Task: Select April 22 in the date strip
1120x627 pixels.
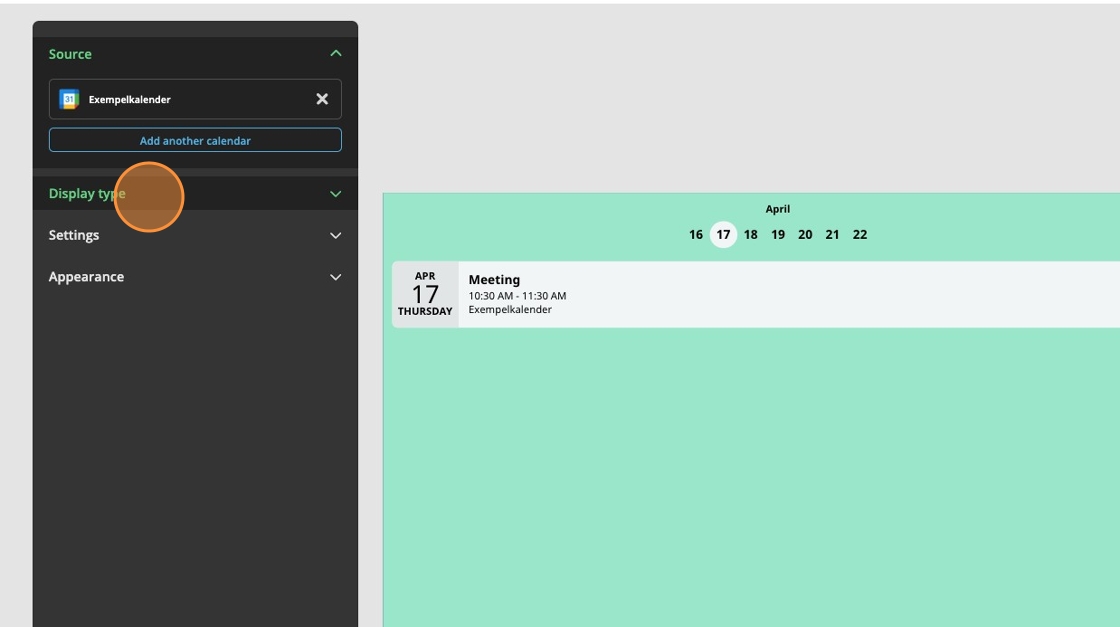Action: [860, 234]
